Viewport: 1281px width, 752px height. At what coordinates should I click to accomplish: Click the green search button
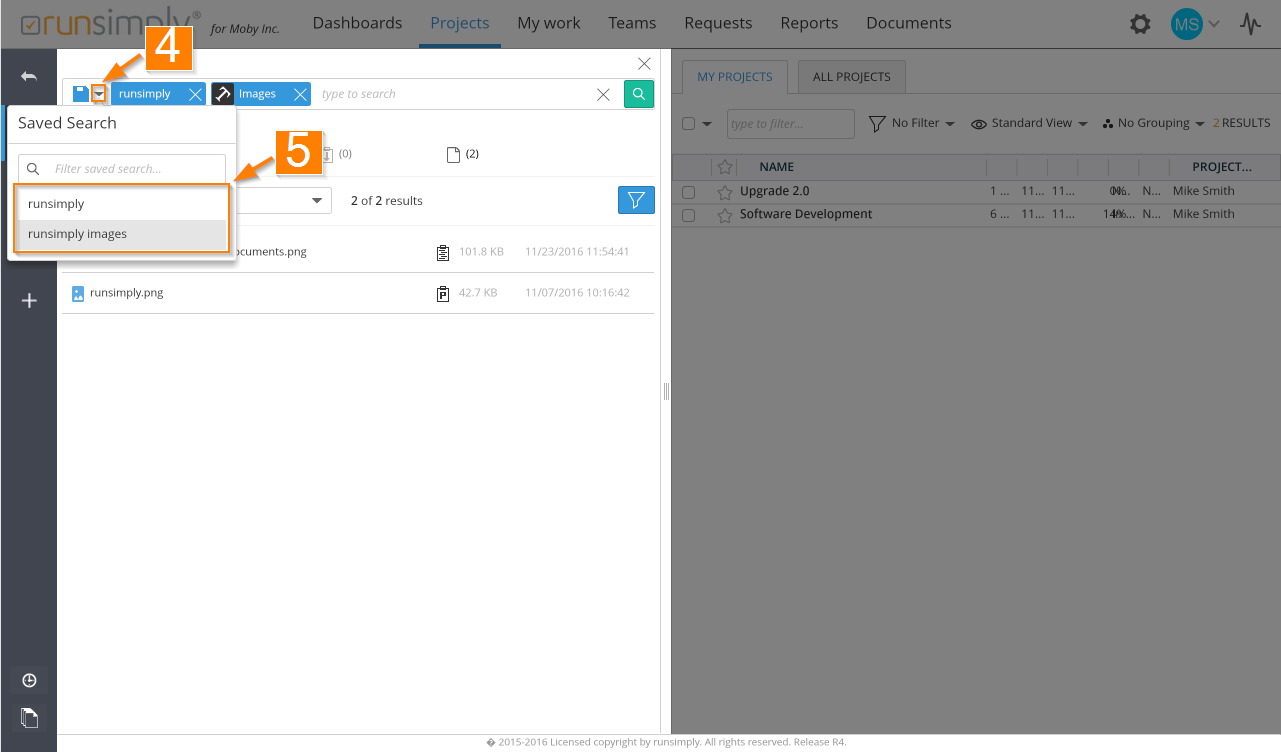[639, 94]
